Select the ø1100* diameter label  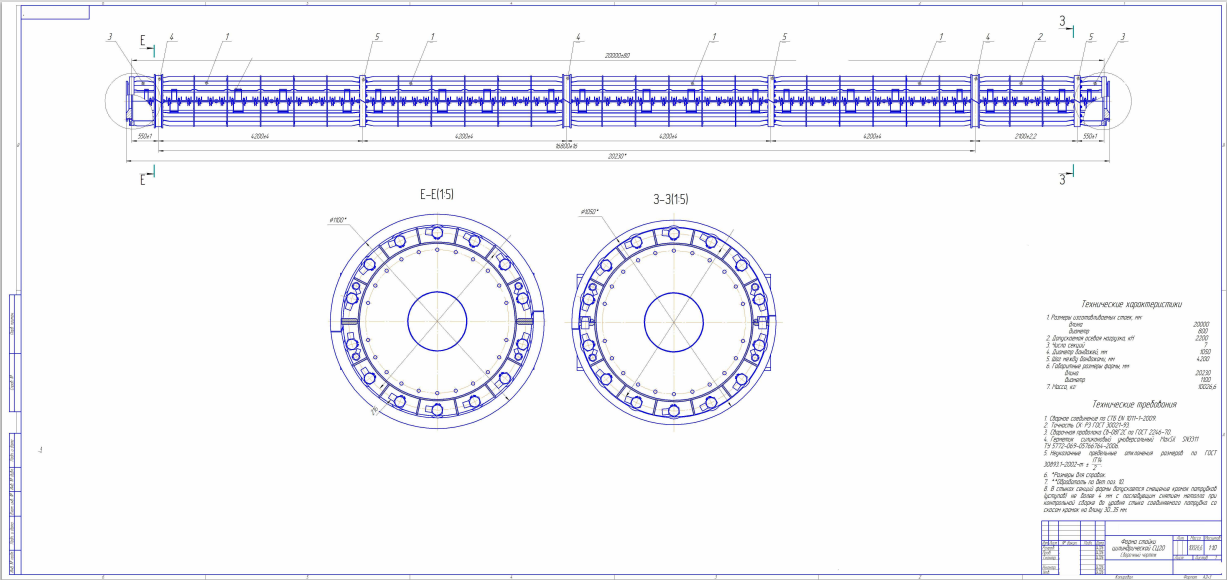pos(336,219)
